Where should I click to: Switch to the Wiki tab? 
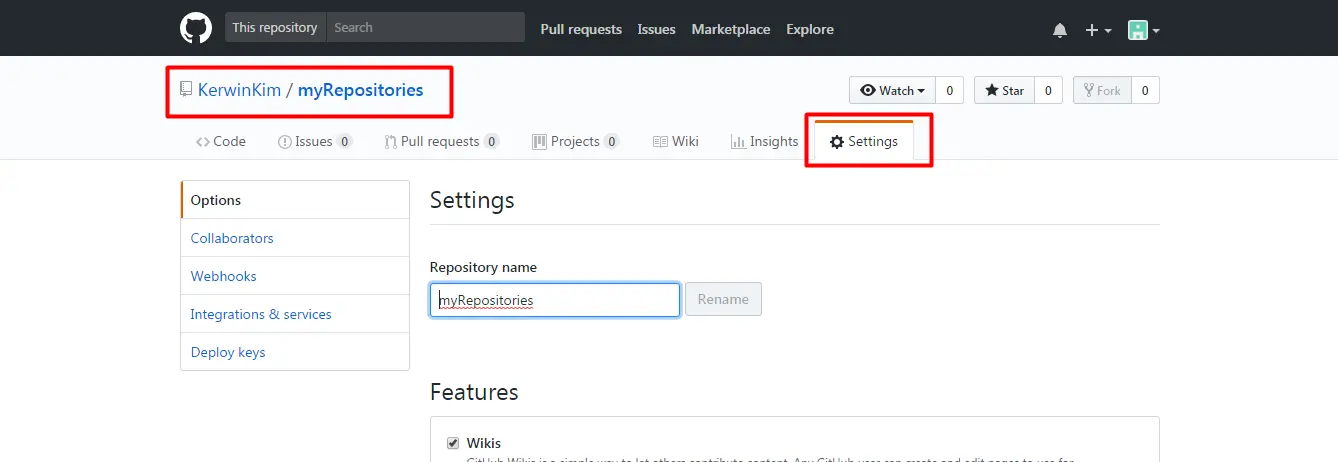coord(676,142)
